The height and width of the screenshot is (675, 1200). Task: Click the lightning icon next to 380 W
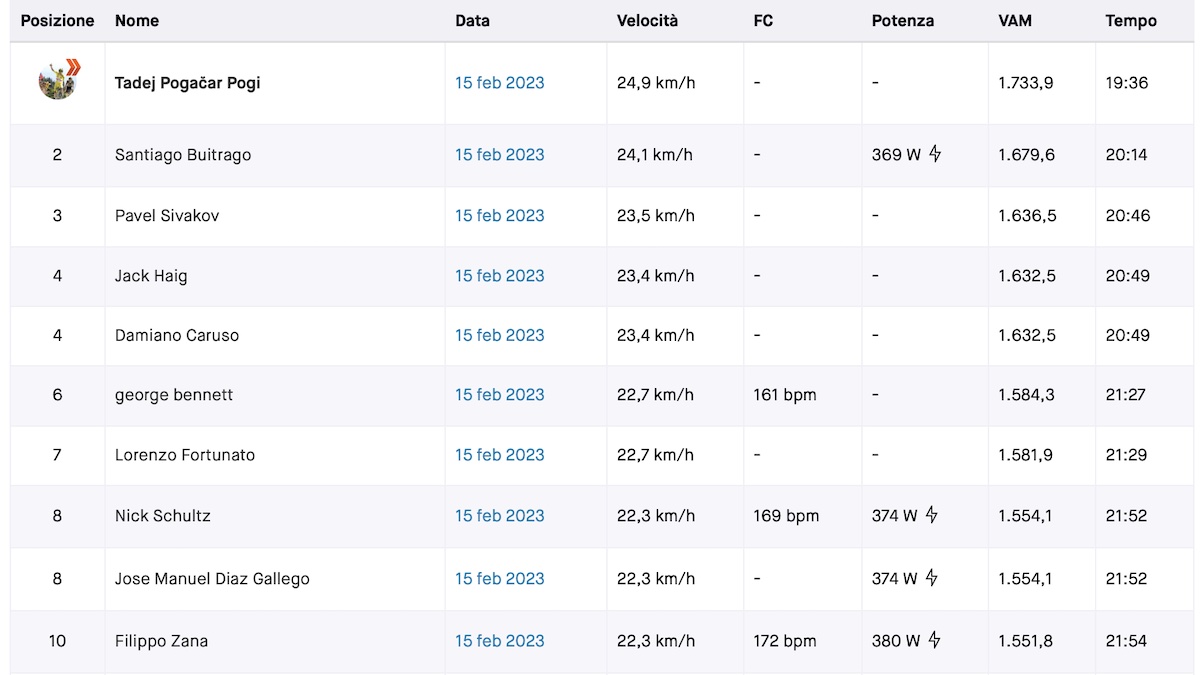click(934, 641)
